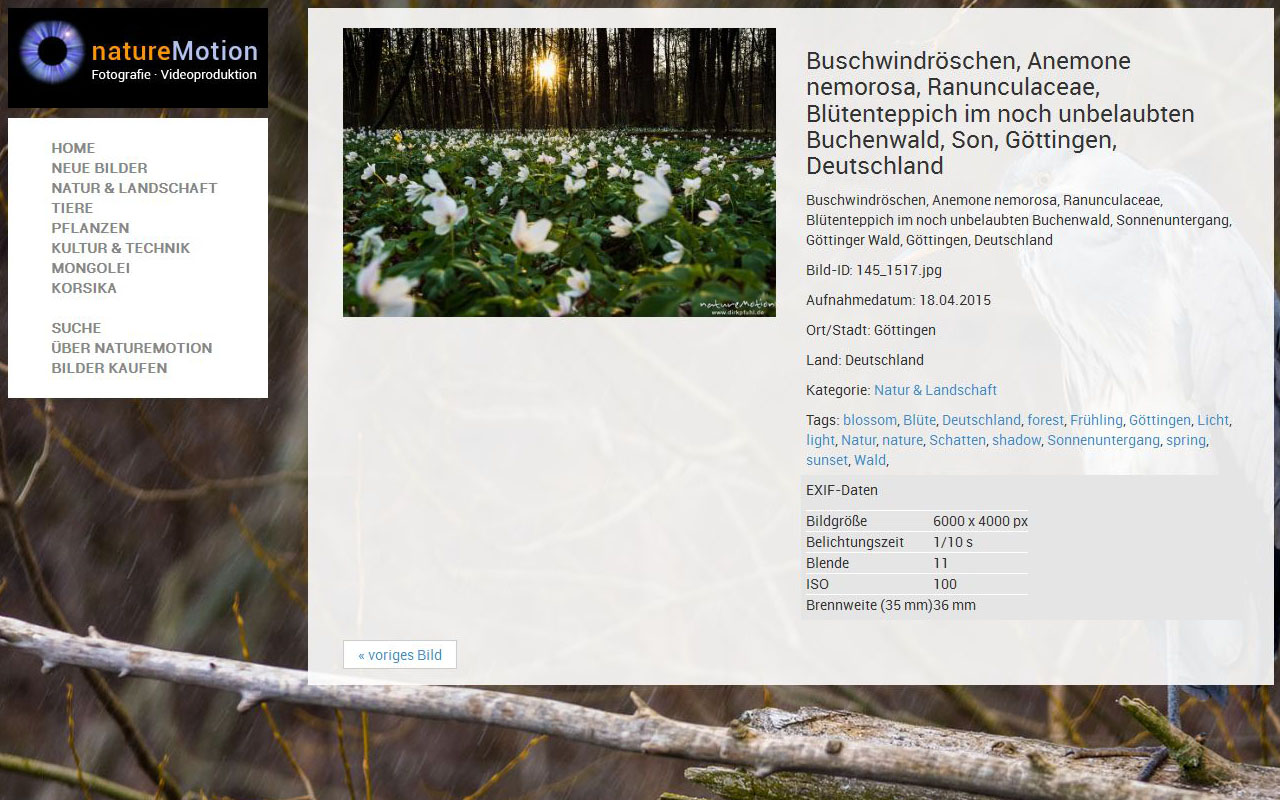Open KULTUR & TECHNIK menu entry
The height and width of the screenshot is (800, 1280).
click(120, 248)
